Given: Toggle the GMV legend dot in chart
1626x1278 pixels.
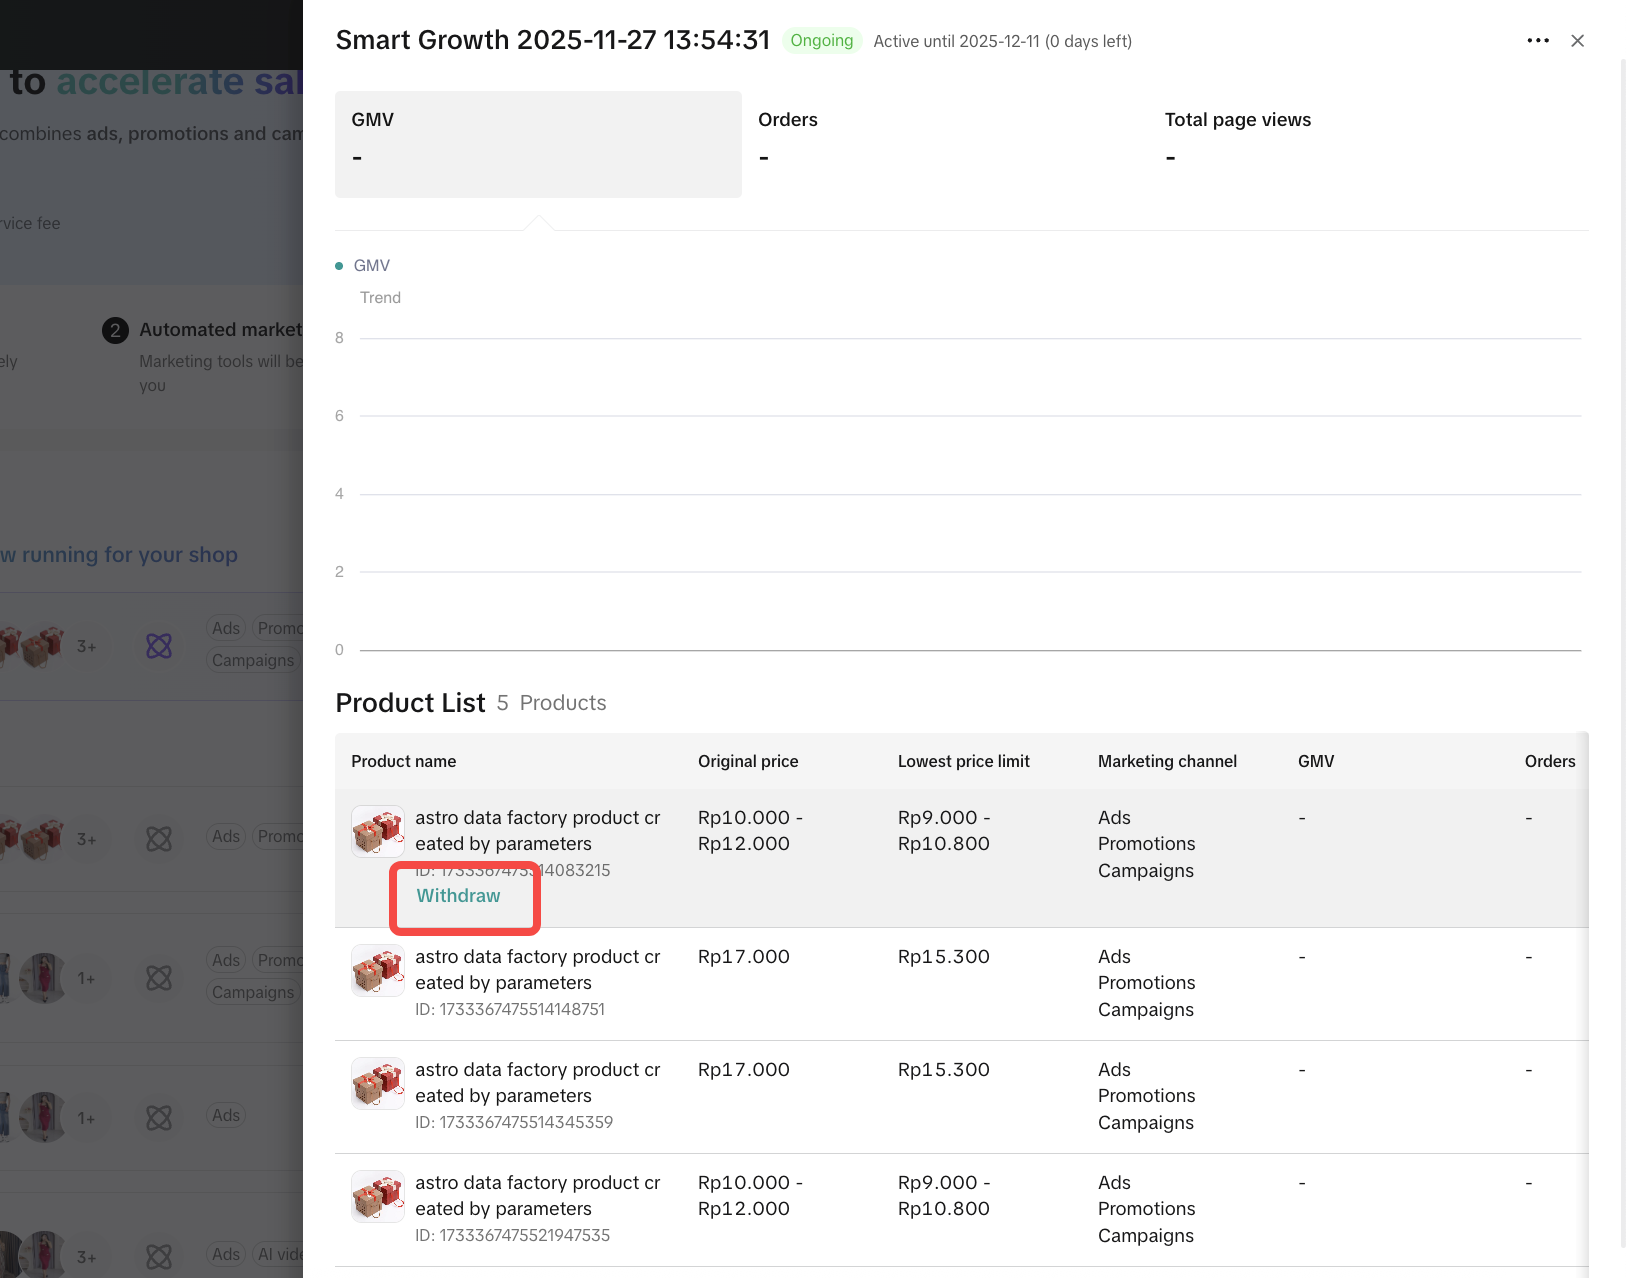Looking at the screenshot, I should pos(339,266).
